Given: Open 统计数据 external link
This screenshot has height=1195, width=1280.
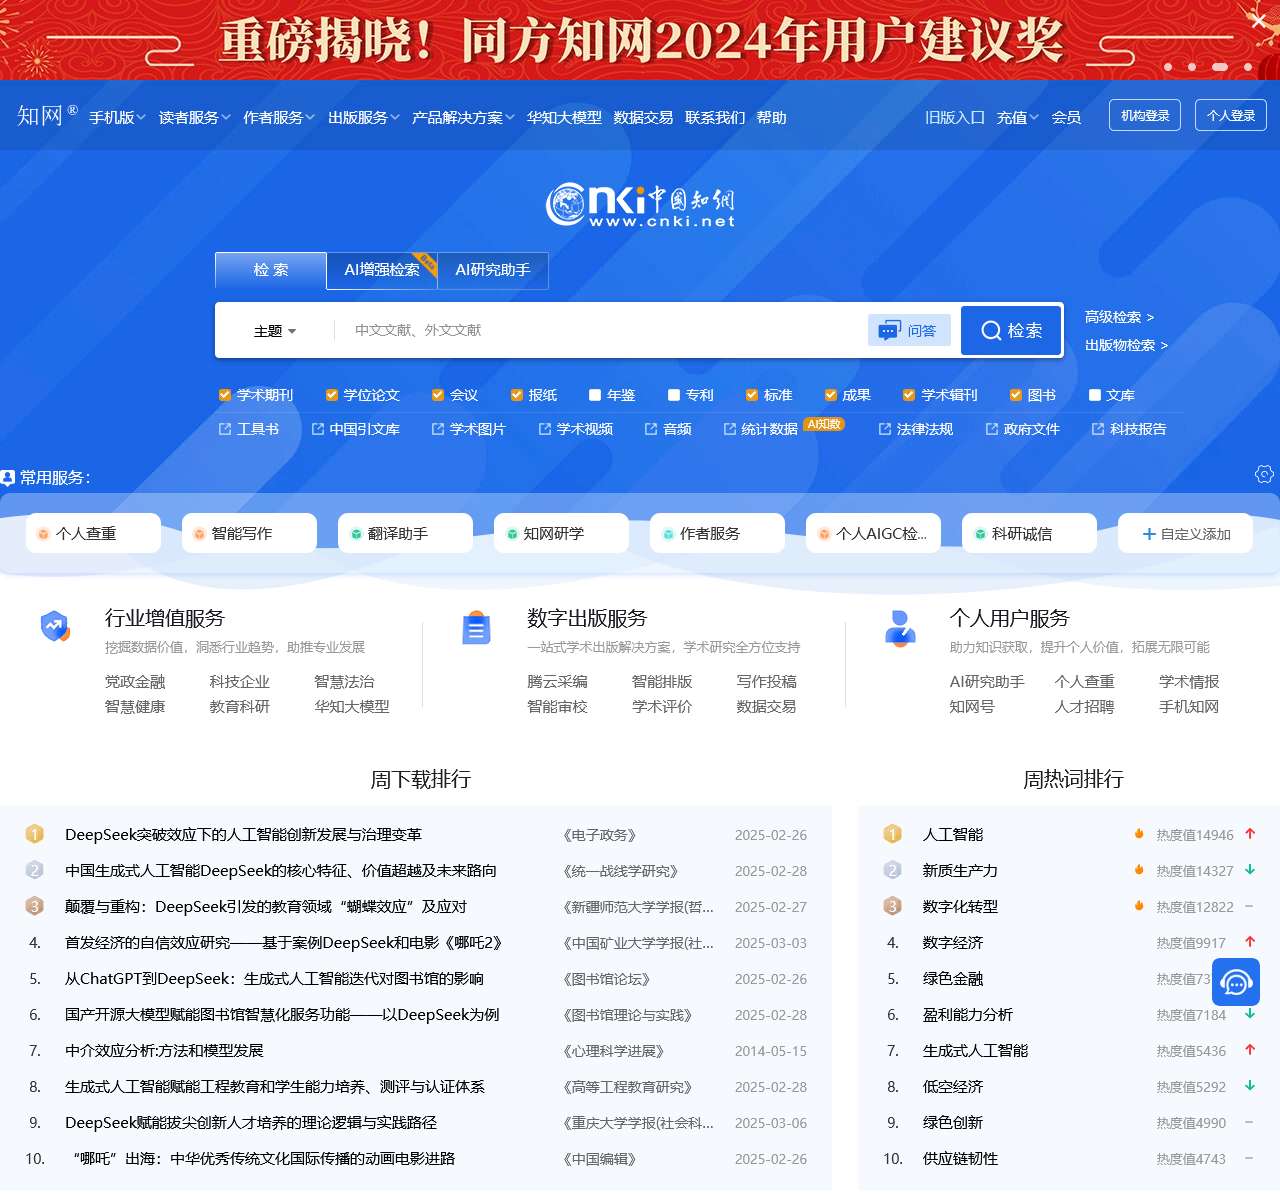Looking at the screenshot, I should pyautogui.click(x=761, y=429).
